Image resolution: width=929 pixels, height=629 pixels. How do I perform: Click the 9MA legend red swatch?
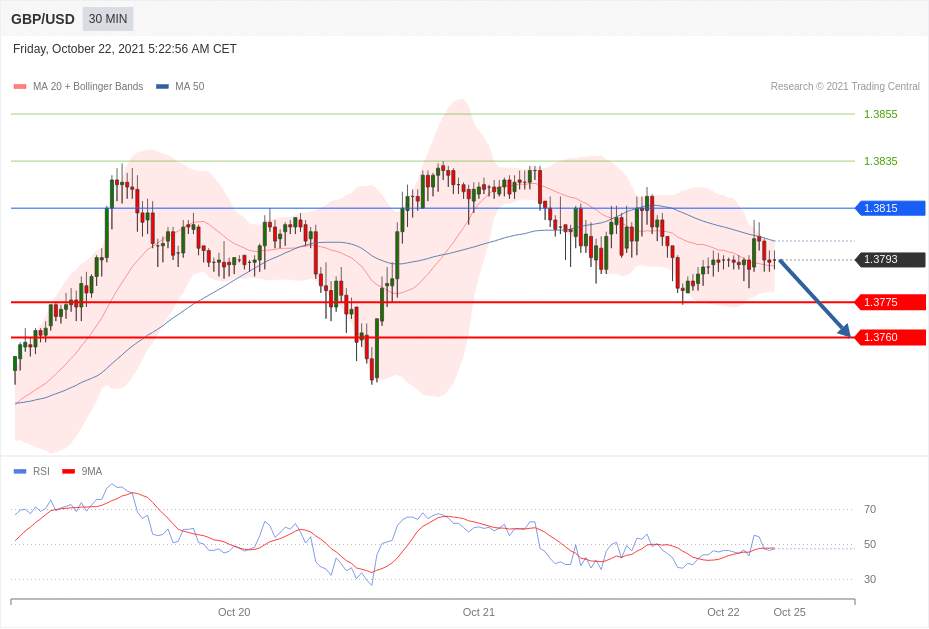pos(69,471)
